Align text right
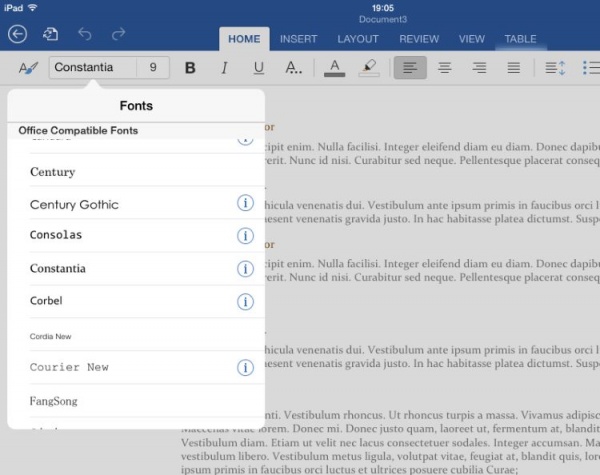The width and height of the screenshot is (600, 475). pyautogui.click(x=479, y=68)
